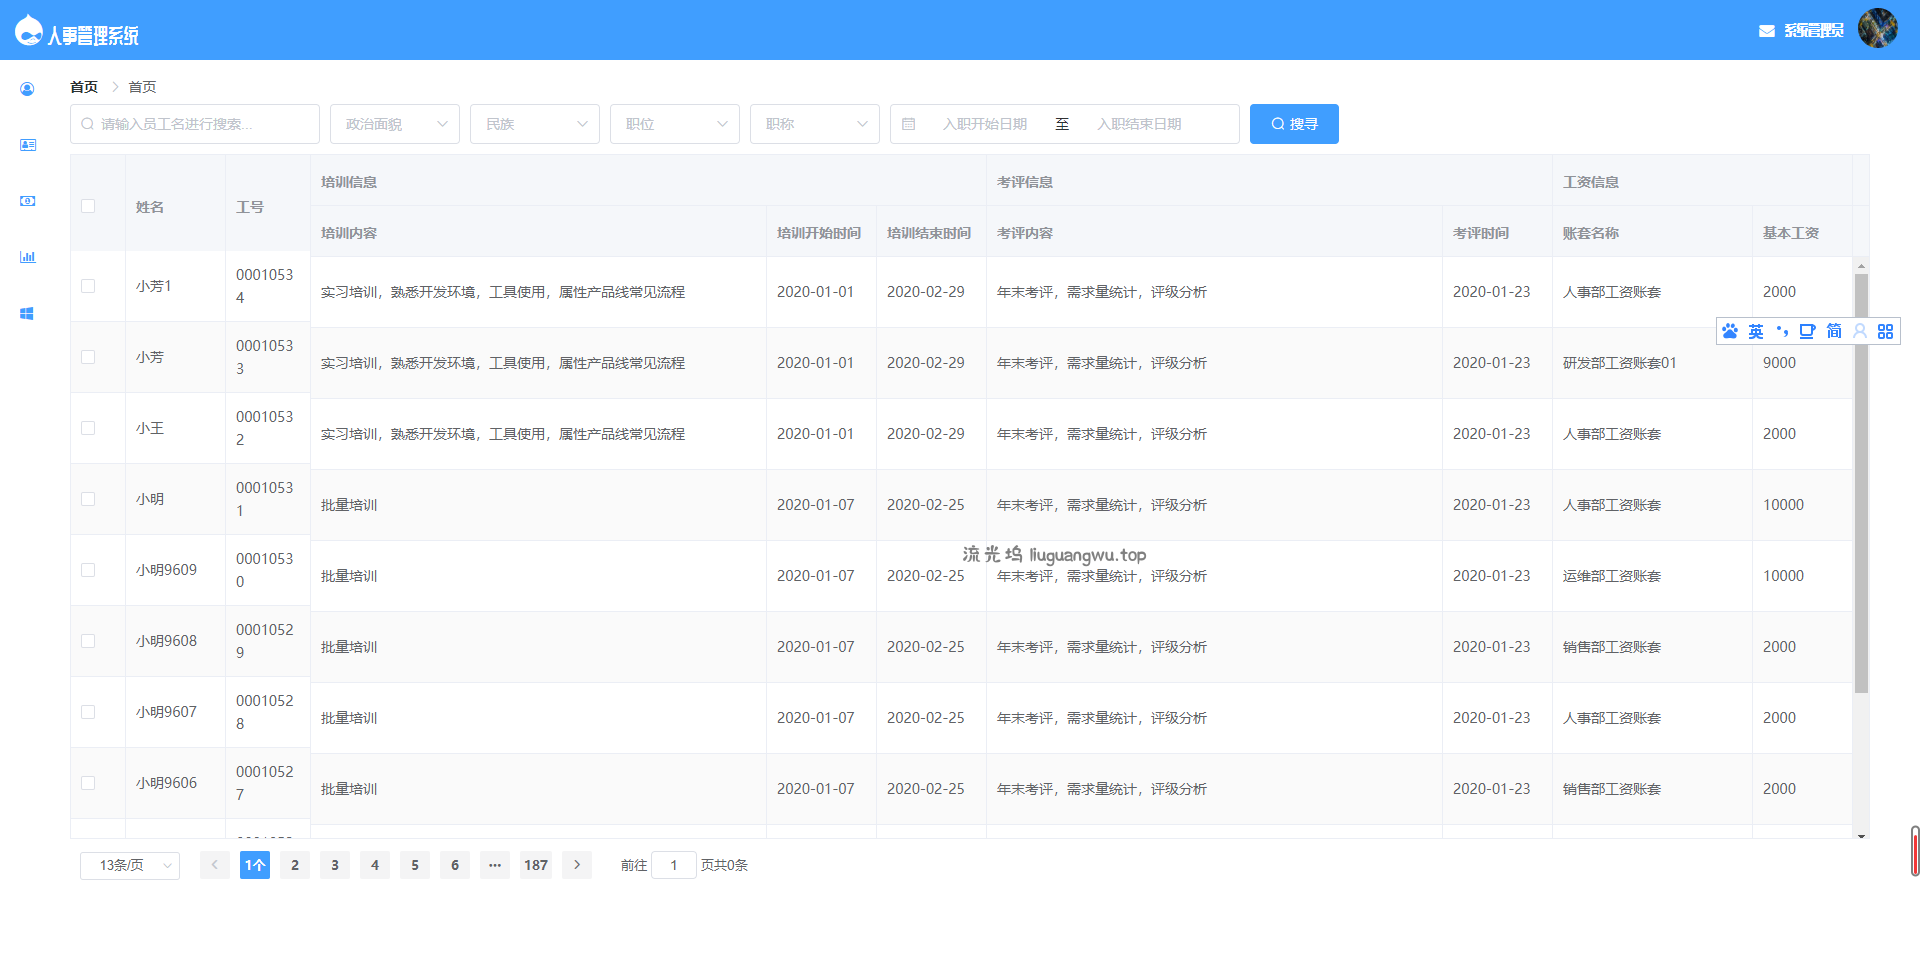Click the Windows logo sidebar icon

pos(27,313)
